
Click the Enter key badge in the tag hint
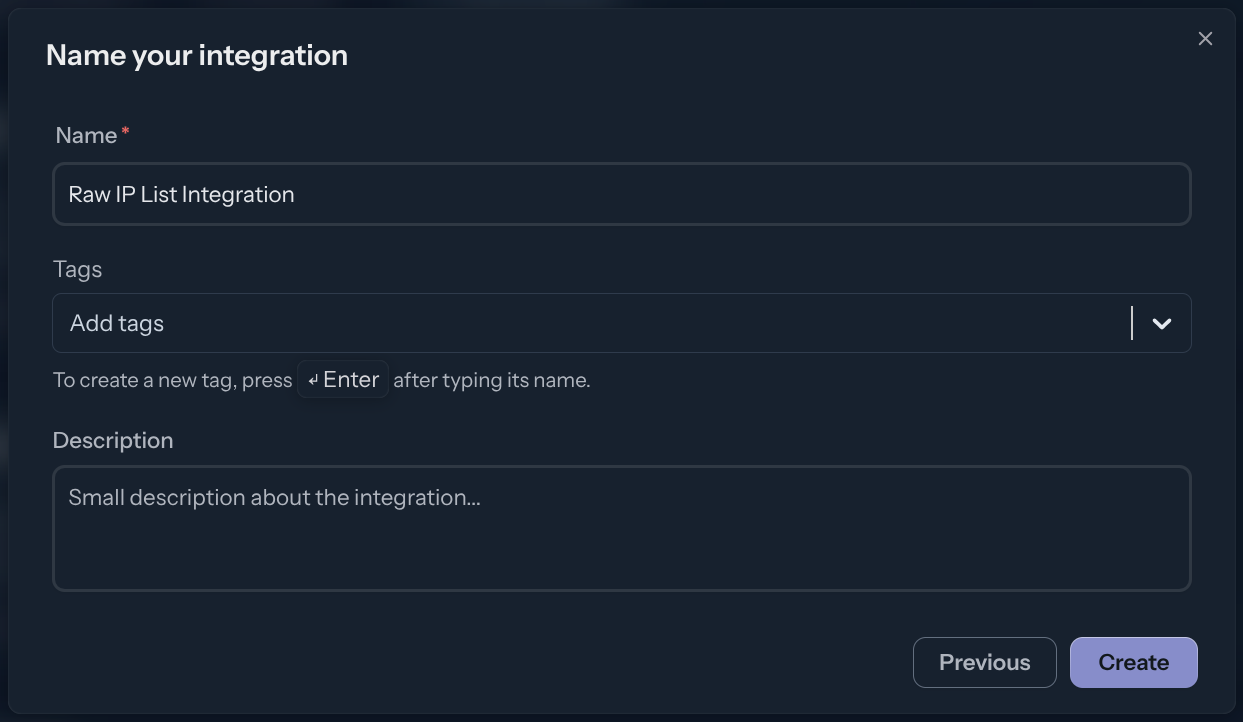(342, 379)
